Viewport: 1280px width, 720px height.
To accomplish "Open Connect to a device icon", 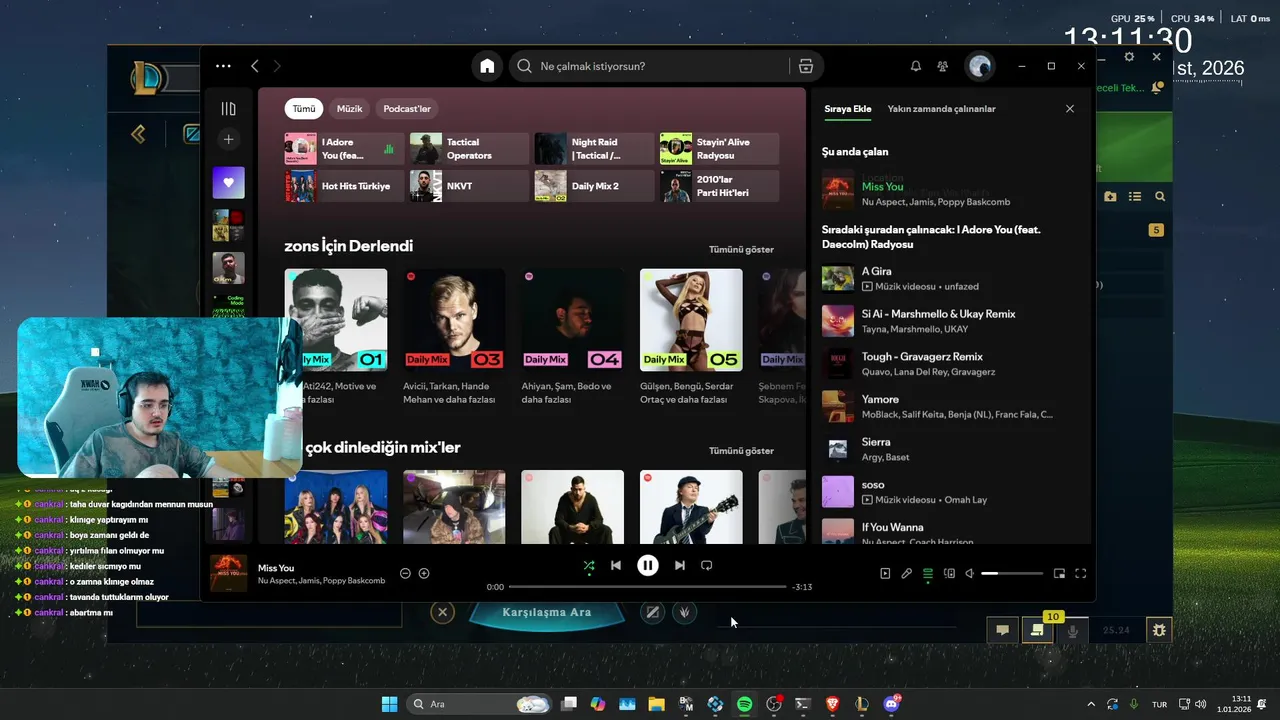I will pos(950,574).
